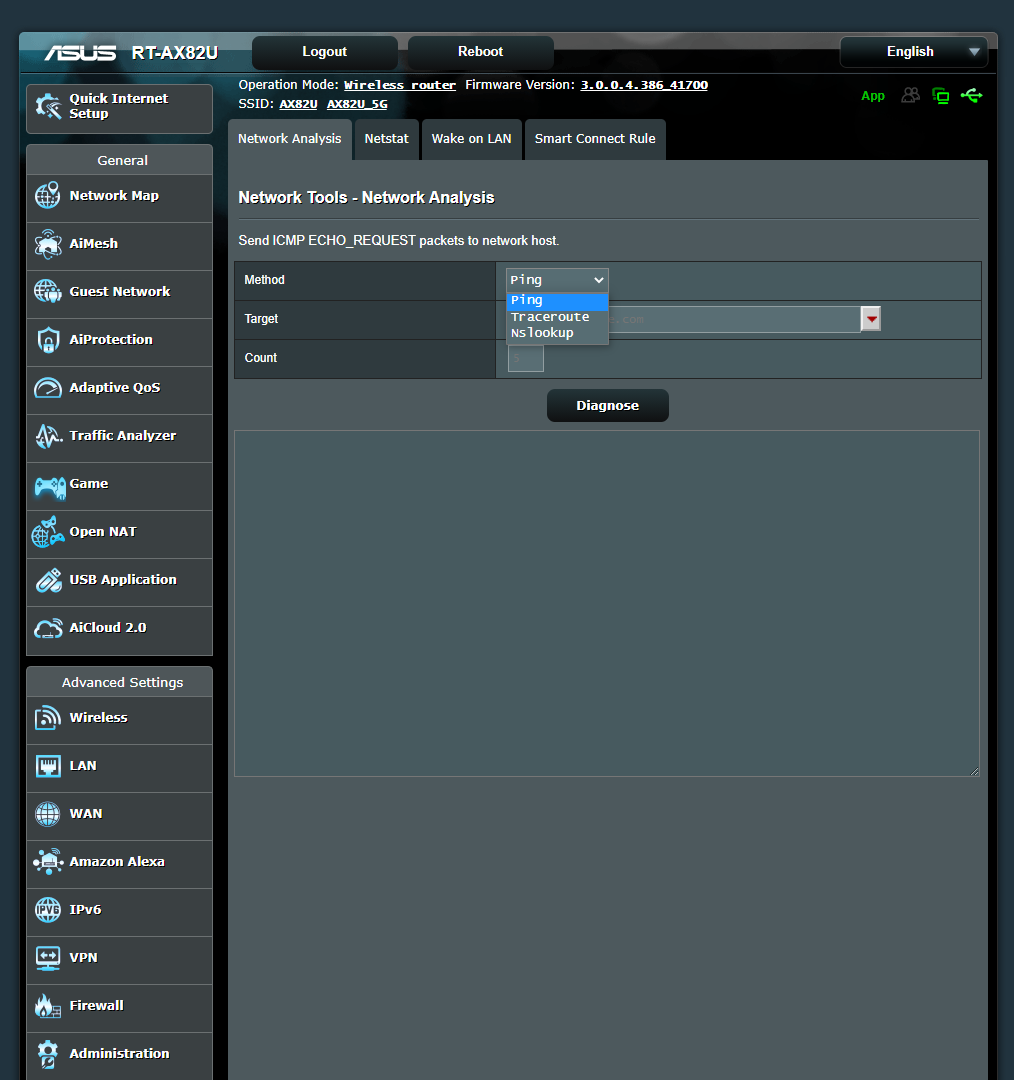Click the Diagnose button
Image resolution: width=1014 pixels, height=1080 pixels.
(608, 406)
